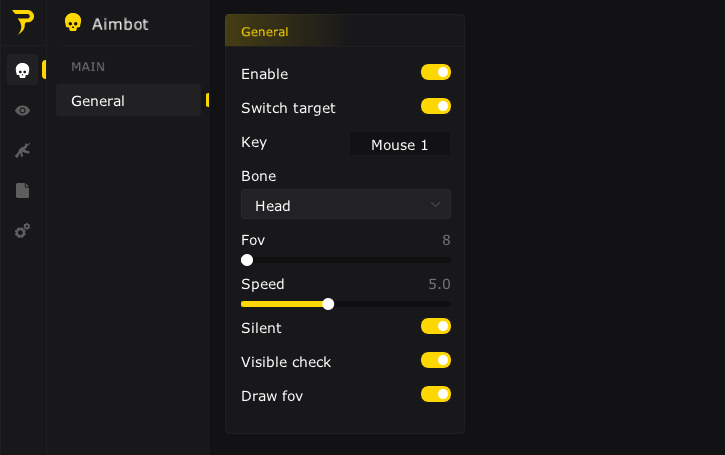The image size is (725, 455).
Task: Toggle the Draw fov option
Action: click(436, 394)
